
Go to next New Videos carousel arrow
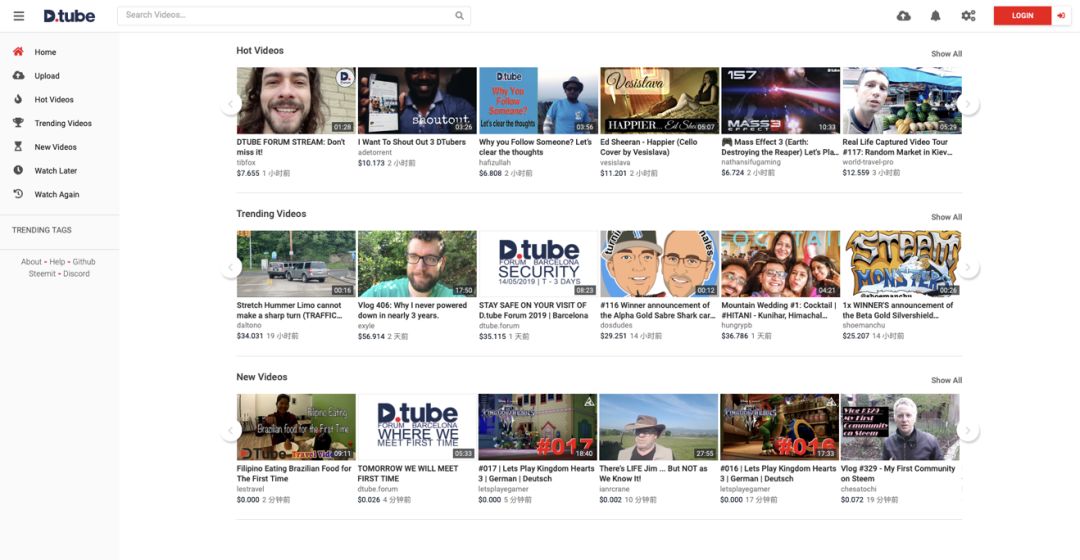[968, 431]
